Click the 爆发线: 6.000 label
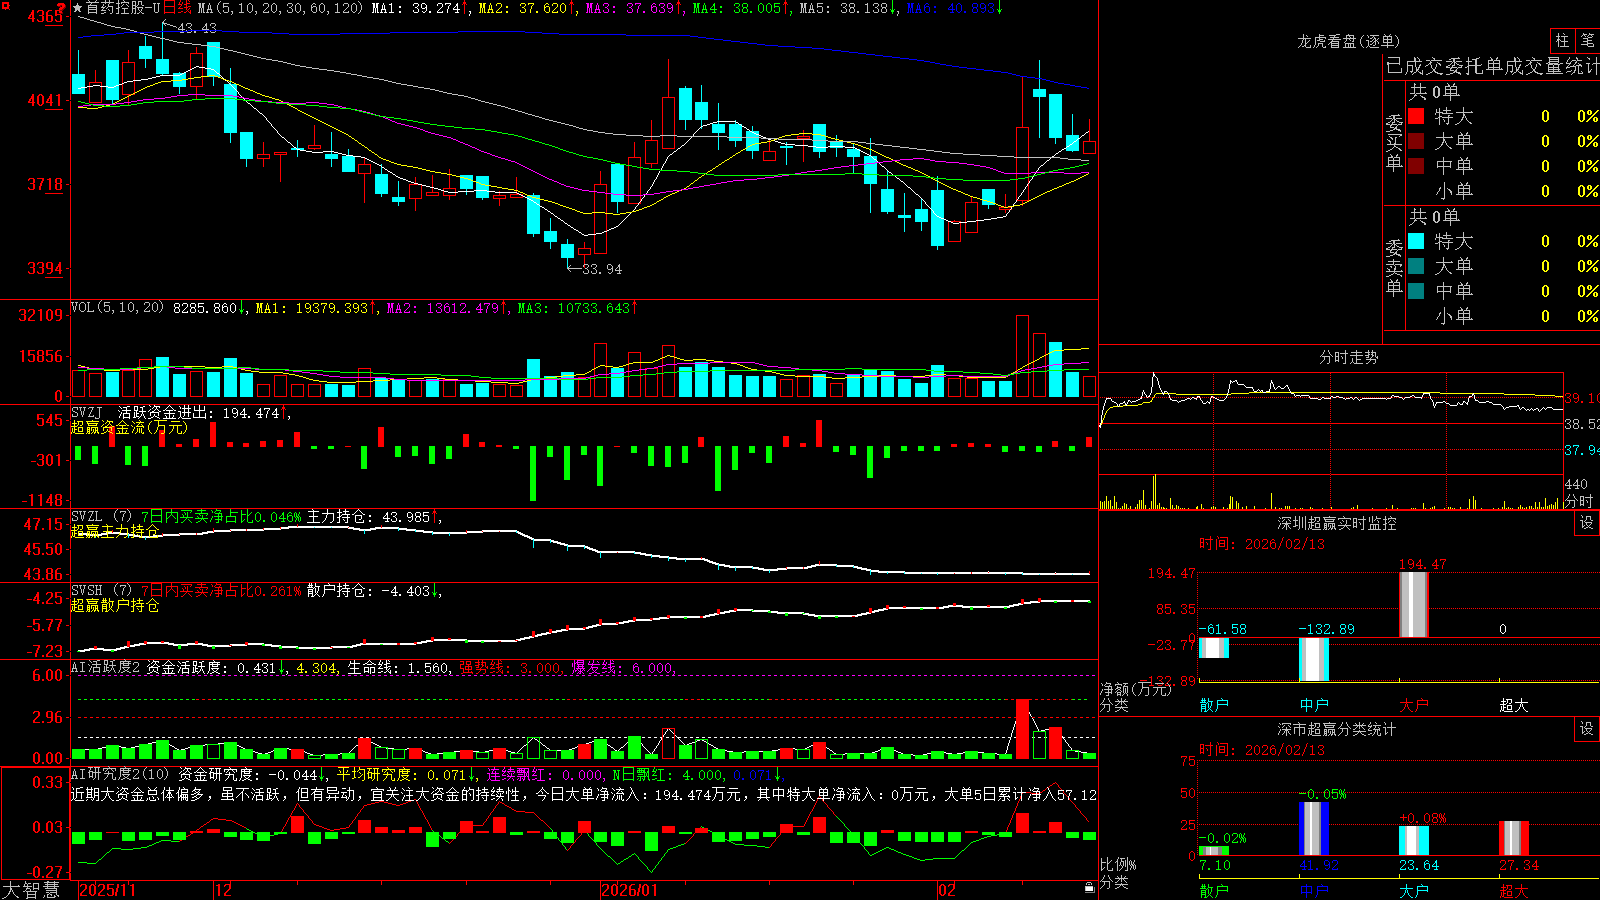 tap(623, 667)
